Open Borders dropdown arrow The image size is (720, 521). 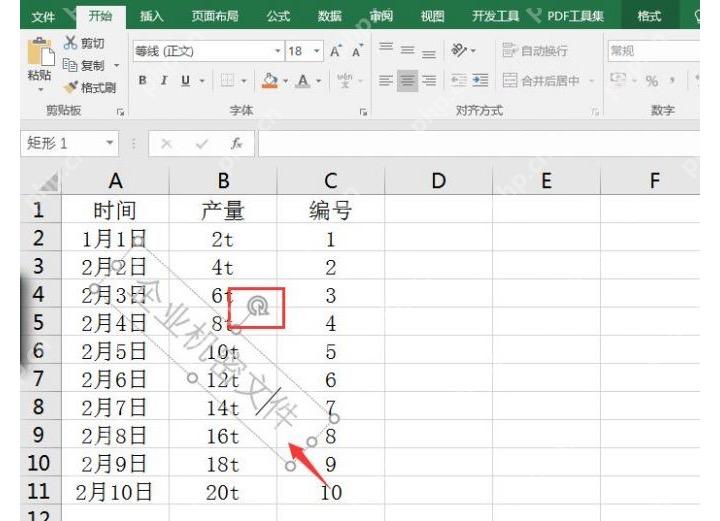point(244,81)
